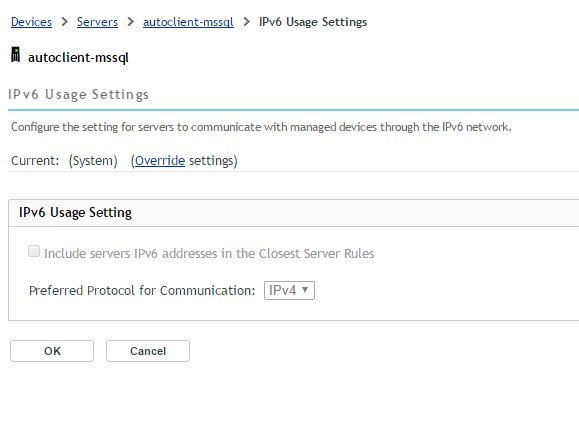Click the IPv6 Usage Setting panel header
This screenshot has height=440, width=579.
coord(294,213)
